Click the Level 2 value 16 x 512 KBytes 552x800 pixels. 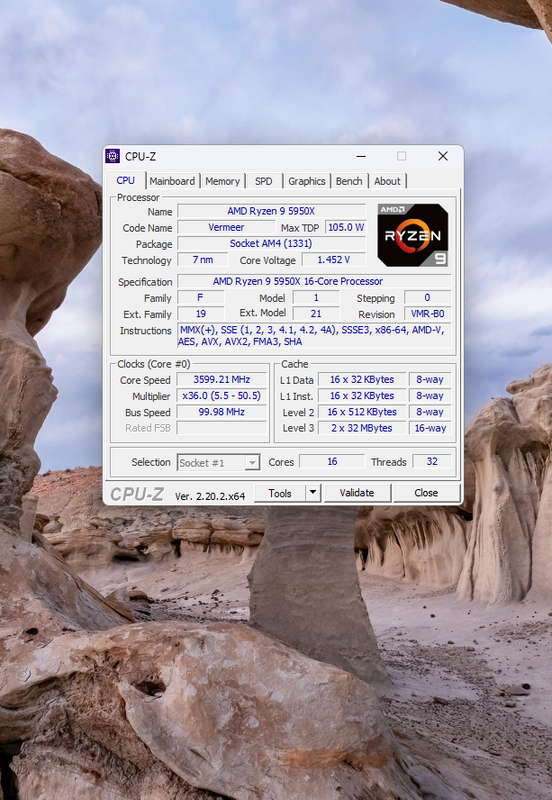point(362,412)
